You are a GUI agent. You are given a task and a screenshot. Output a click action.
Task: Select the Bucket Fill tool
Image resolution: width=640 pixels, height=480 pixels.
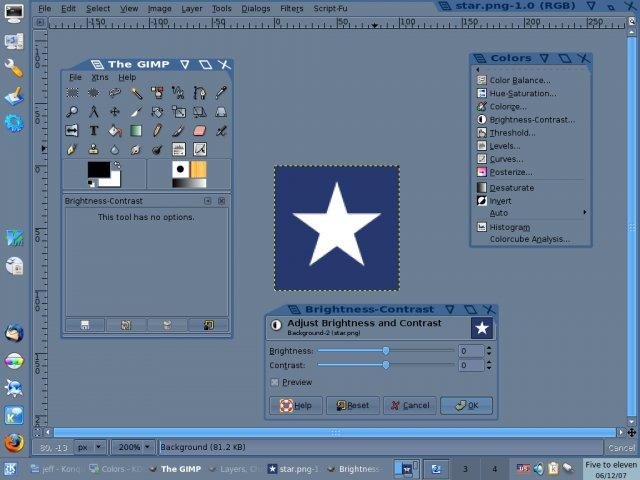click(x=115, y=130)
